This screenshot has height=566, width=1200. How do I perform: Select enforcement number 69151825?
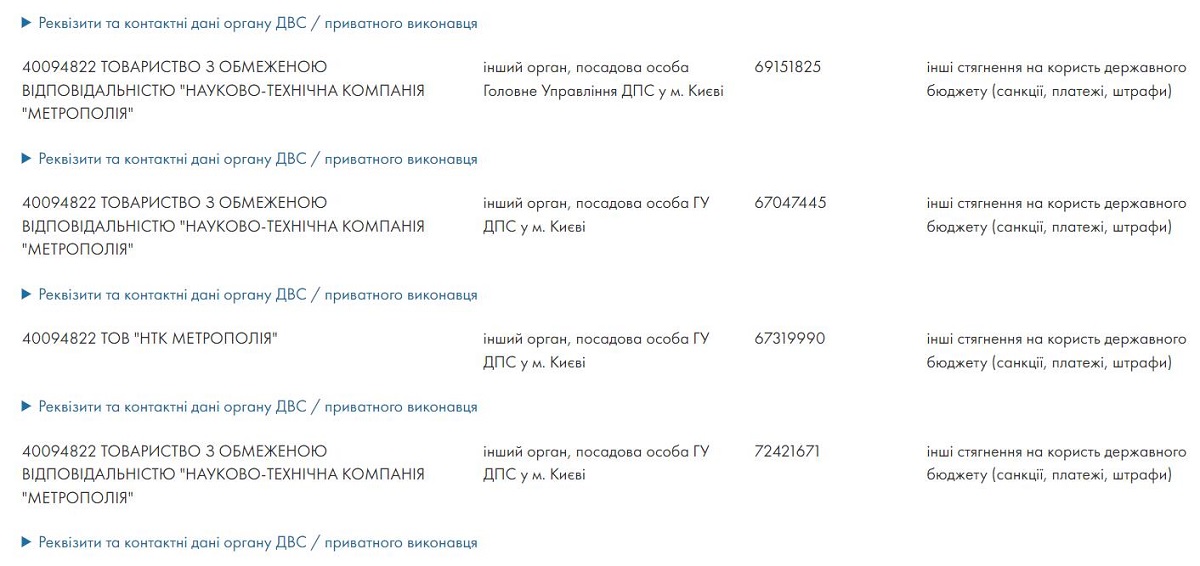(787, 67)
